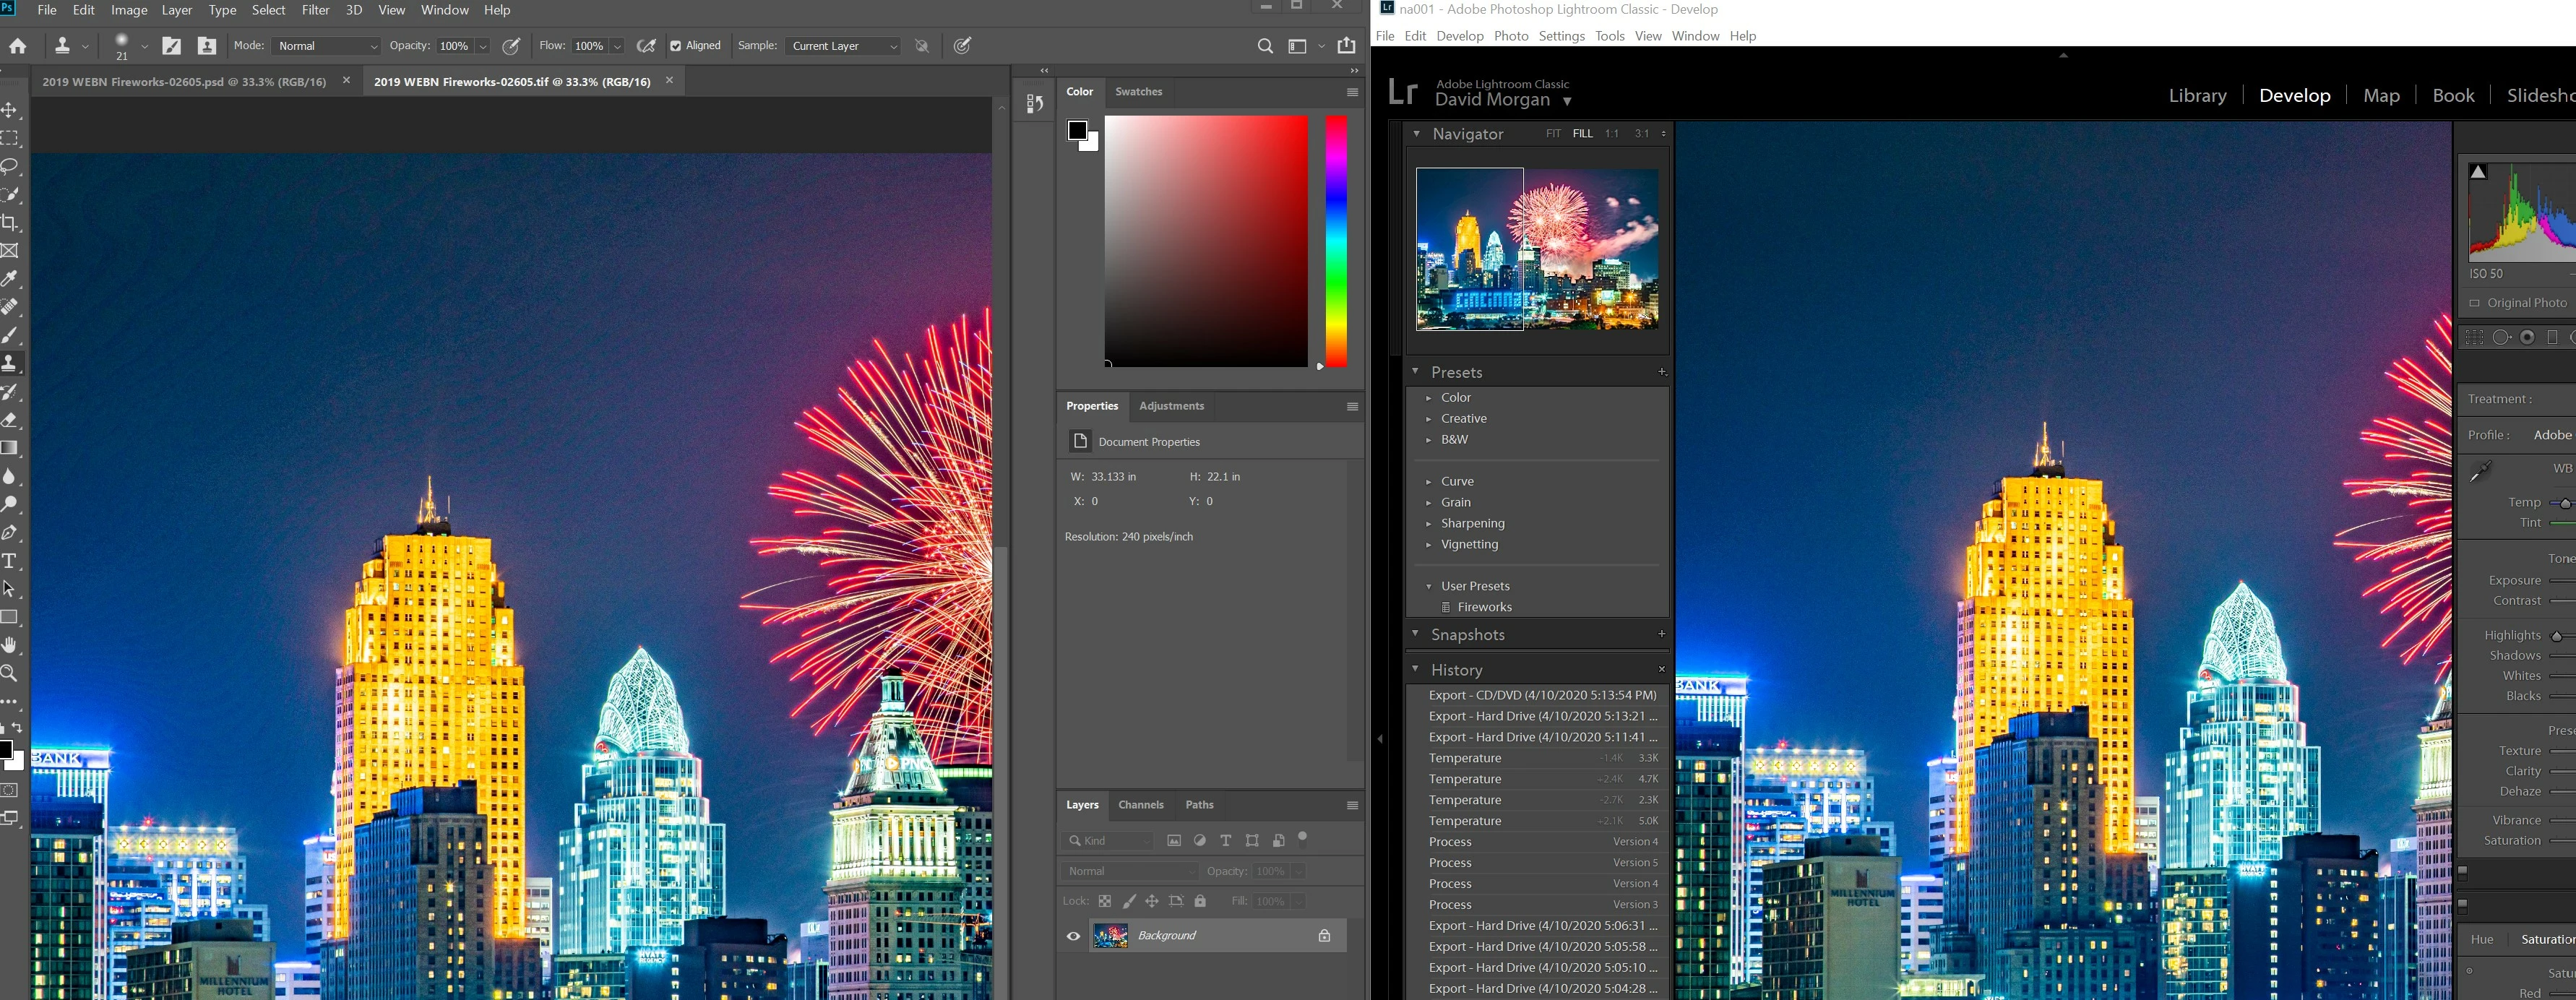Click the rainbow hue slider strip
Screen dimensions: 2576x1000
tap(1336, 240)
